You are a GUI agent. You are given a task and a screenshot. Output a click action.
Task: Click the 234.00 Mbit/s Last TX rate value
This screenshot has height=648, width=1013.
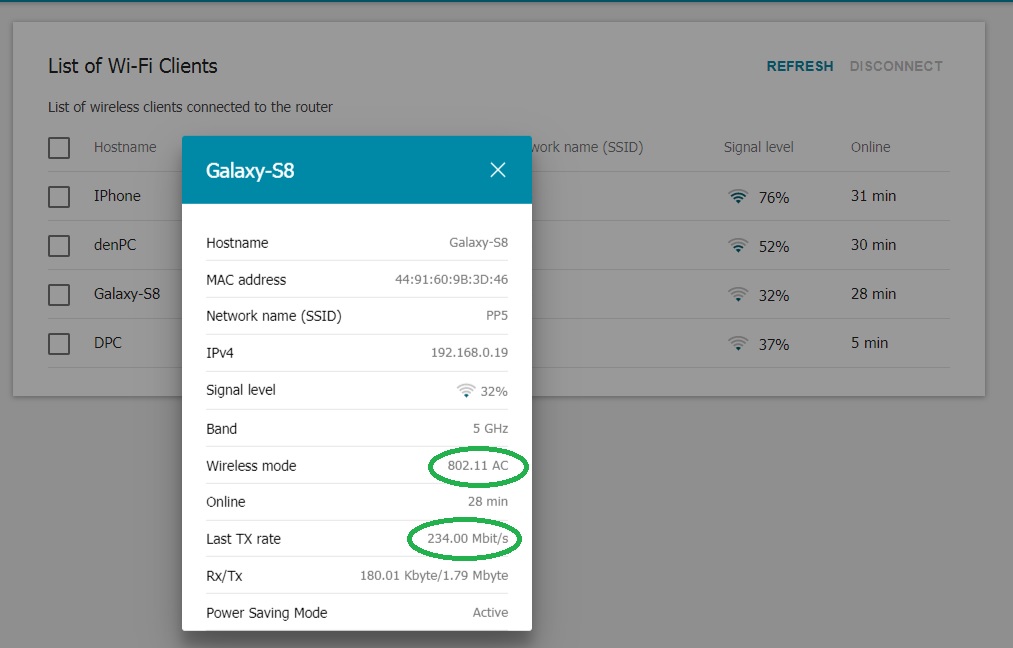tap(467, 539)
